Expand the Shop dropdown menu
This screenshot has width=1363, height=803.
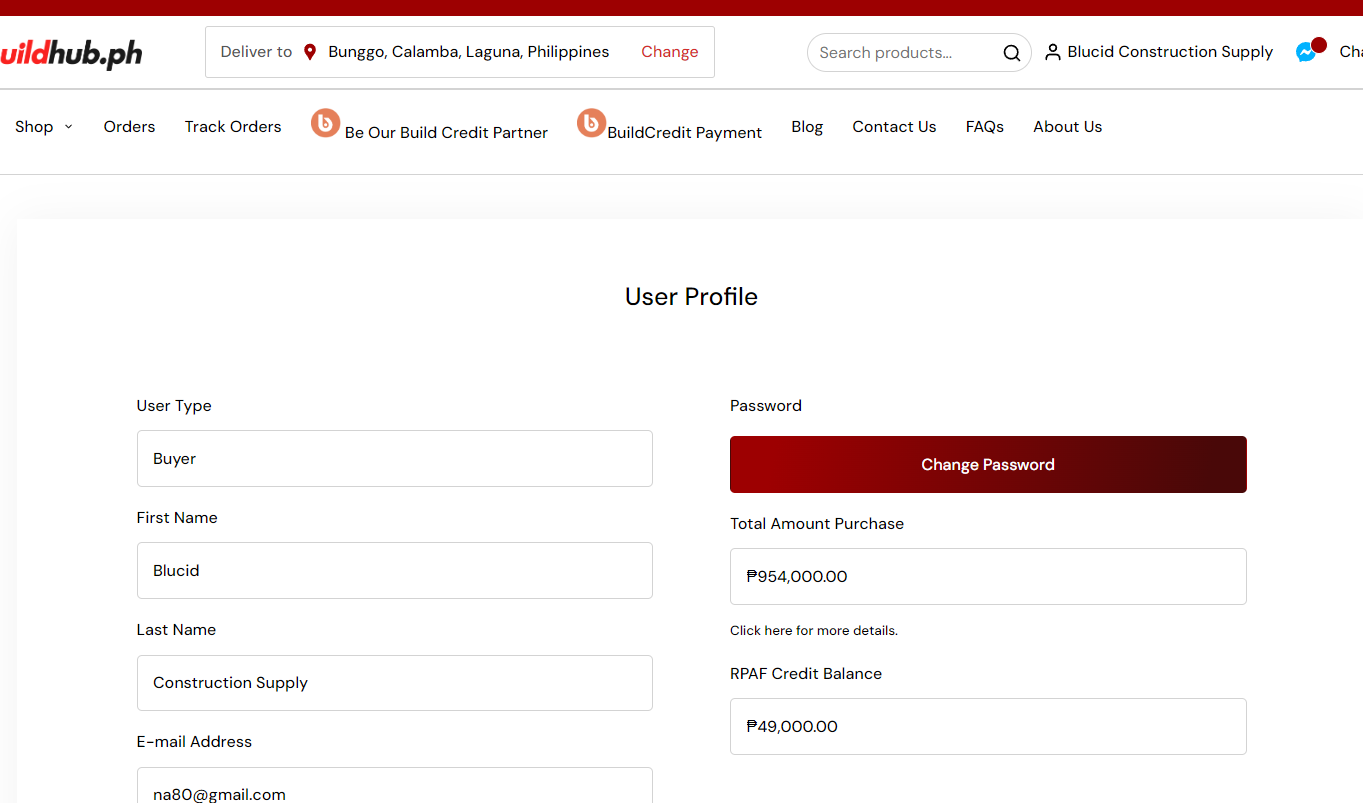click(x=44, y=127)
